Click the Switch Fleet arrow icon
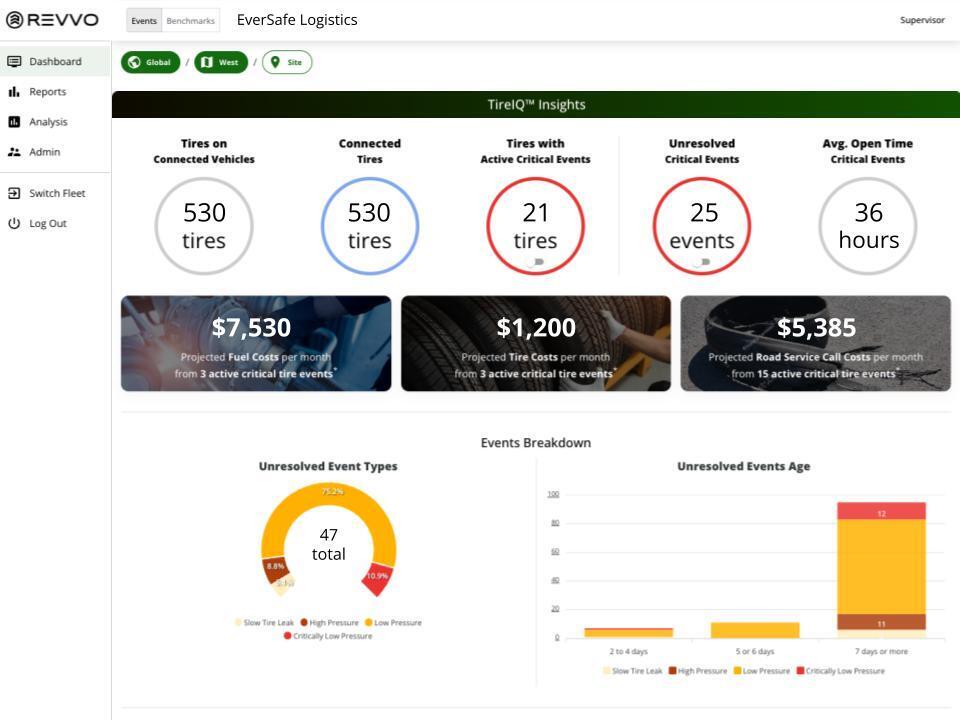 coord(14,193)
